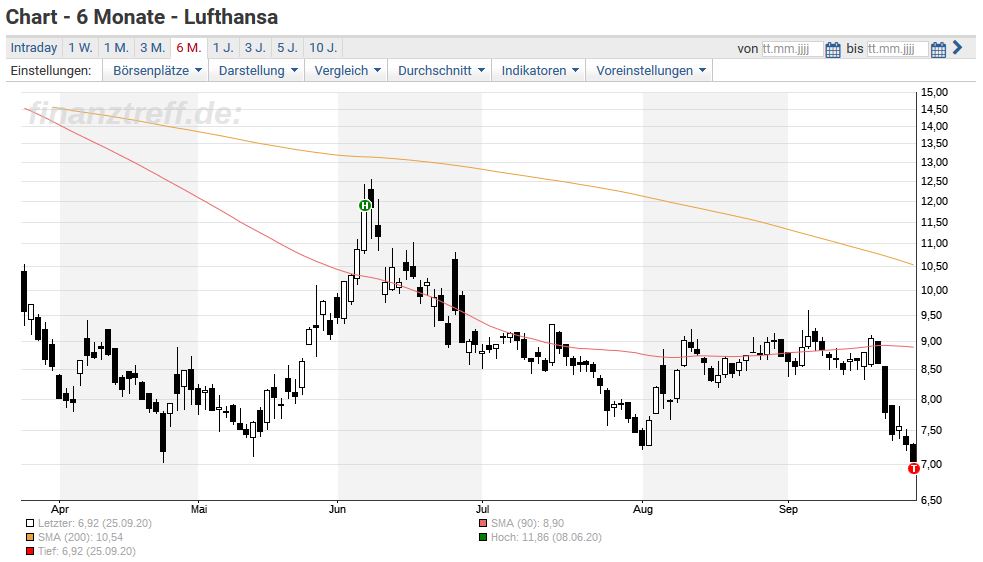The image size is (983, 562).
Task: Click the 'Apr' axis label
Action: 60,509
